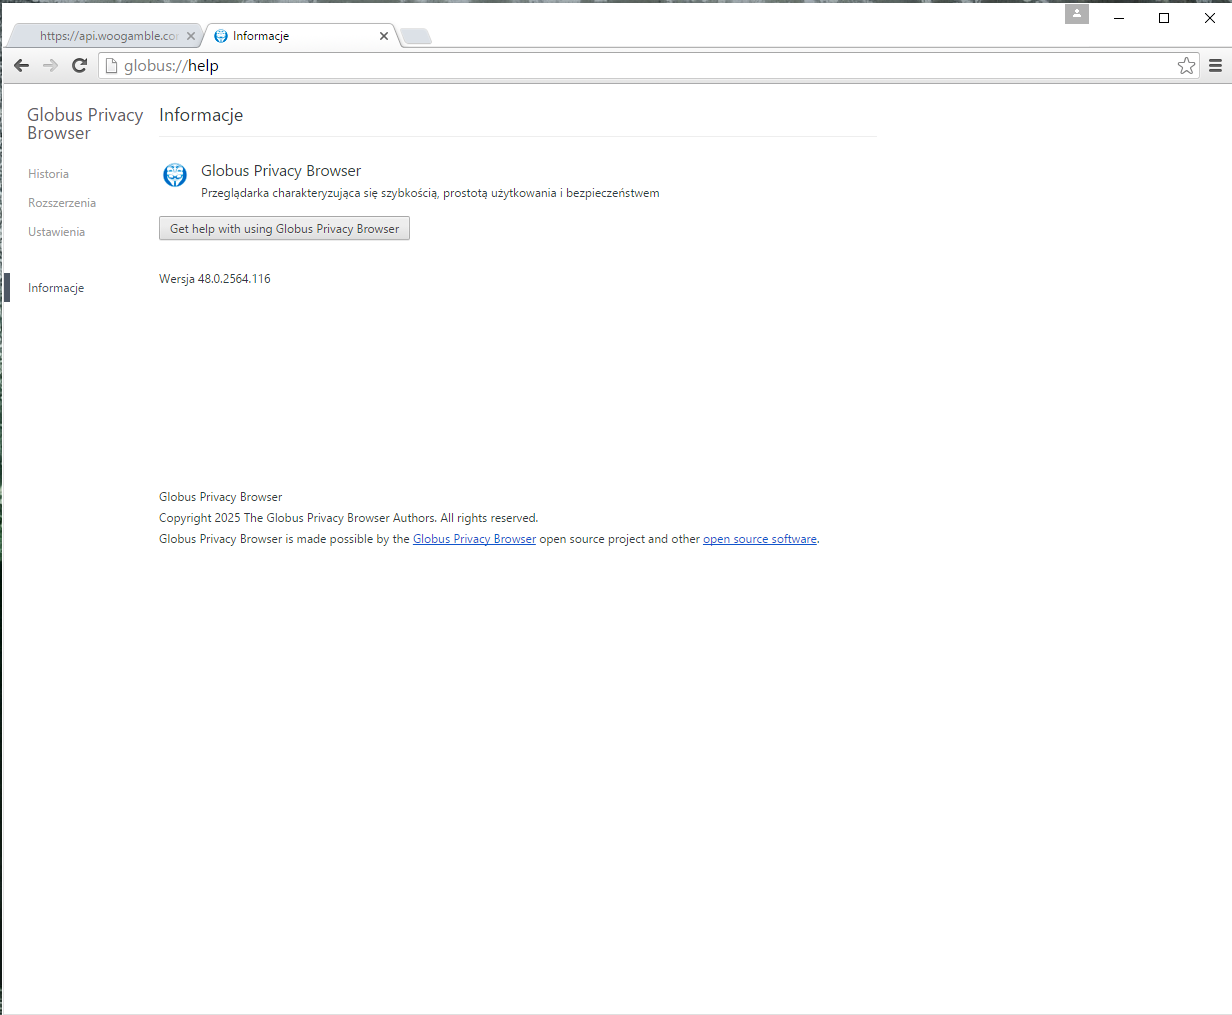Click the Informacje page heading
This screenshot has width=1232, height=1015.
(x=201, y=115)
